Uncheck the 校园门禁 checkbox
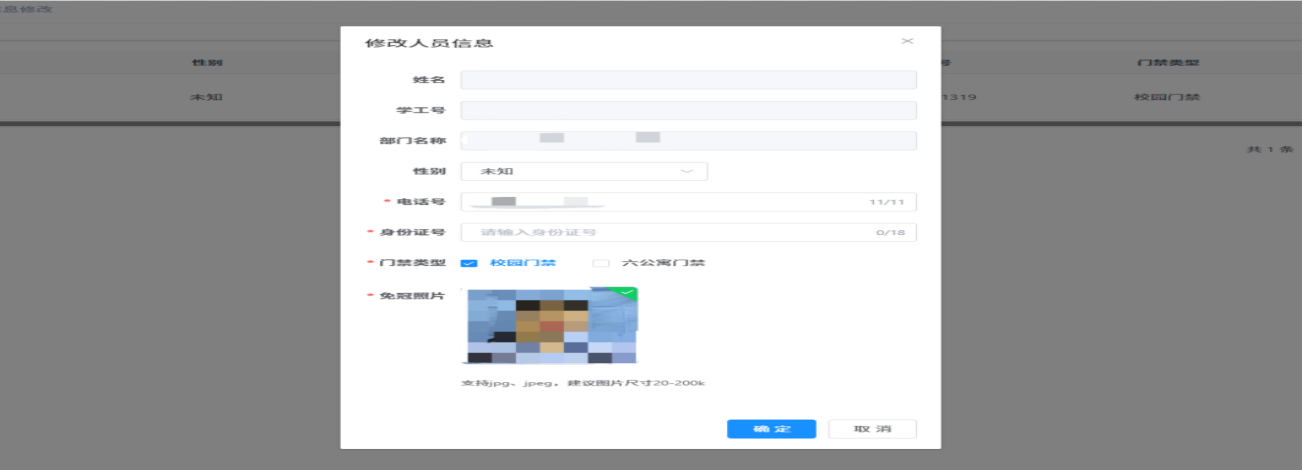This screenshot has height=470, width=1302. click(x=468, y=264)
